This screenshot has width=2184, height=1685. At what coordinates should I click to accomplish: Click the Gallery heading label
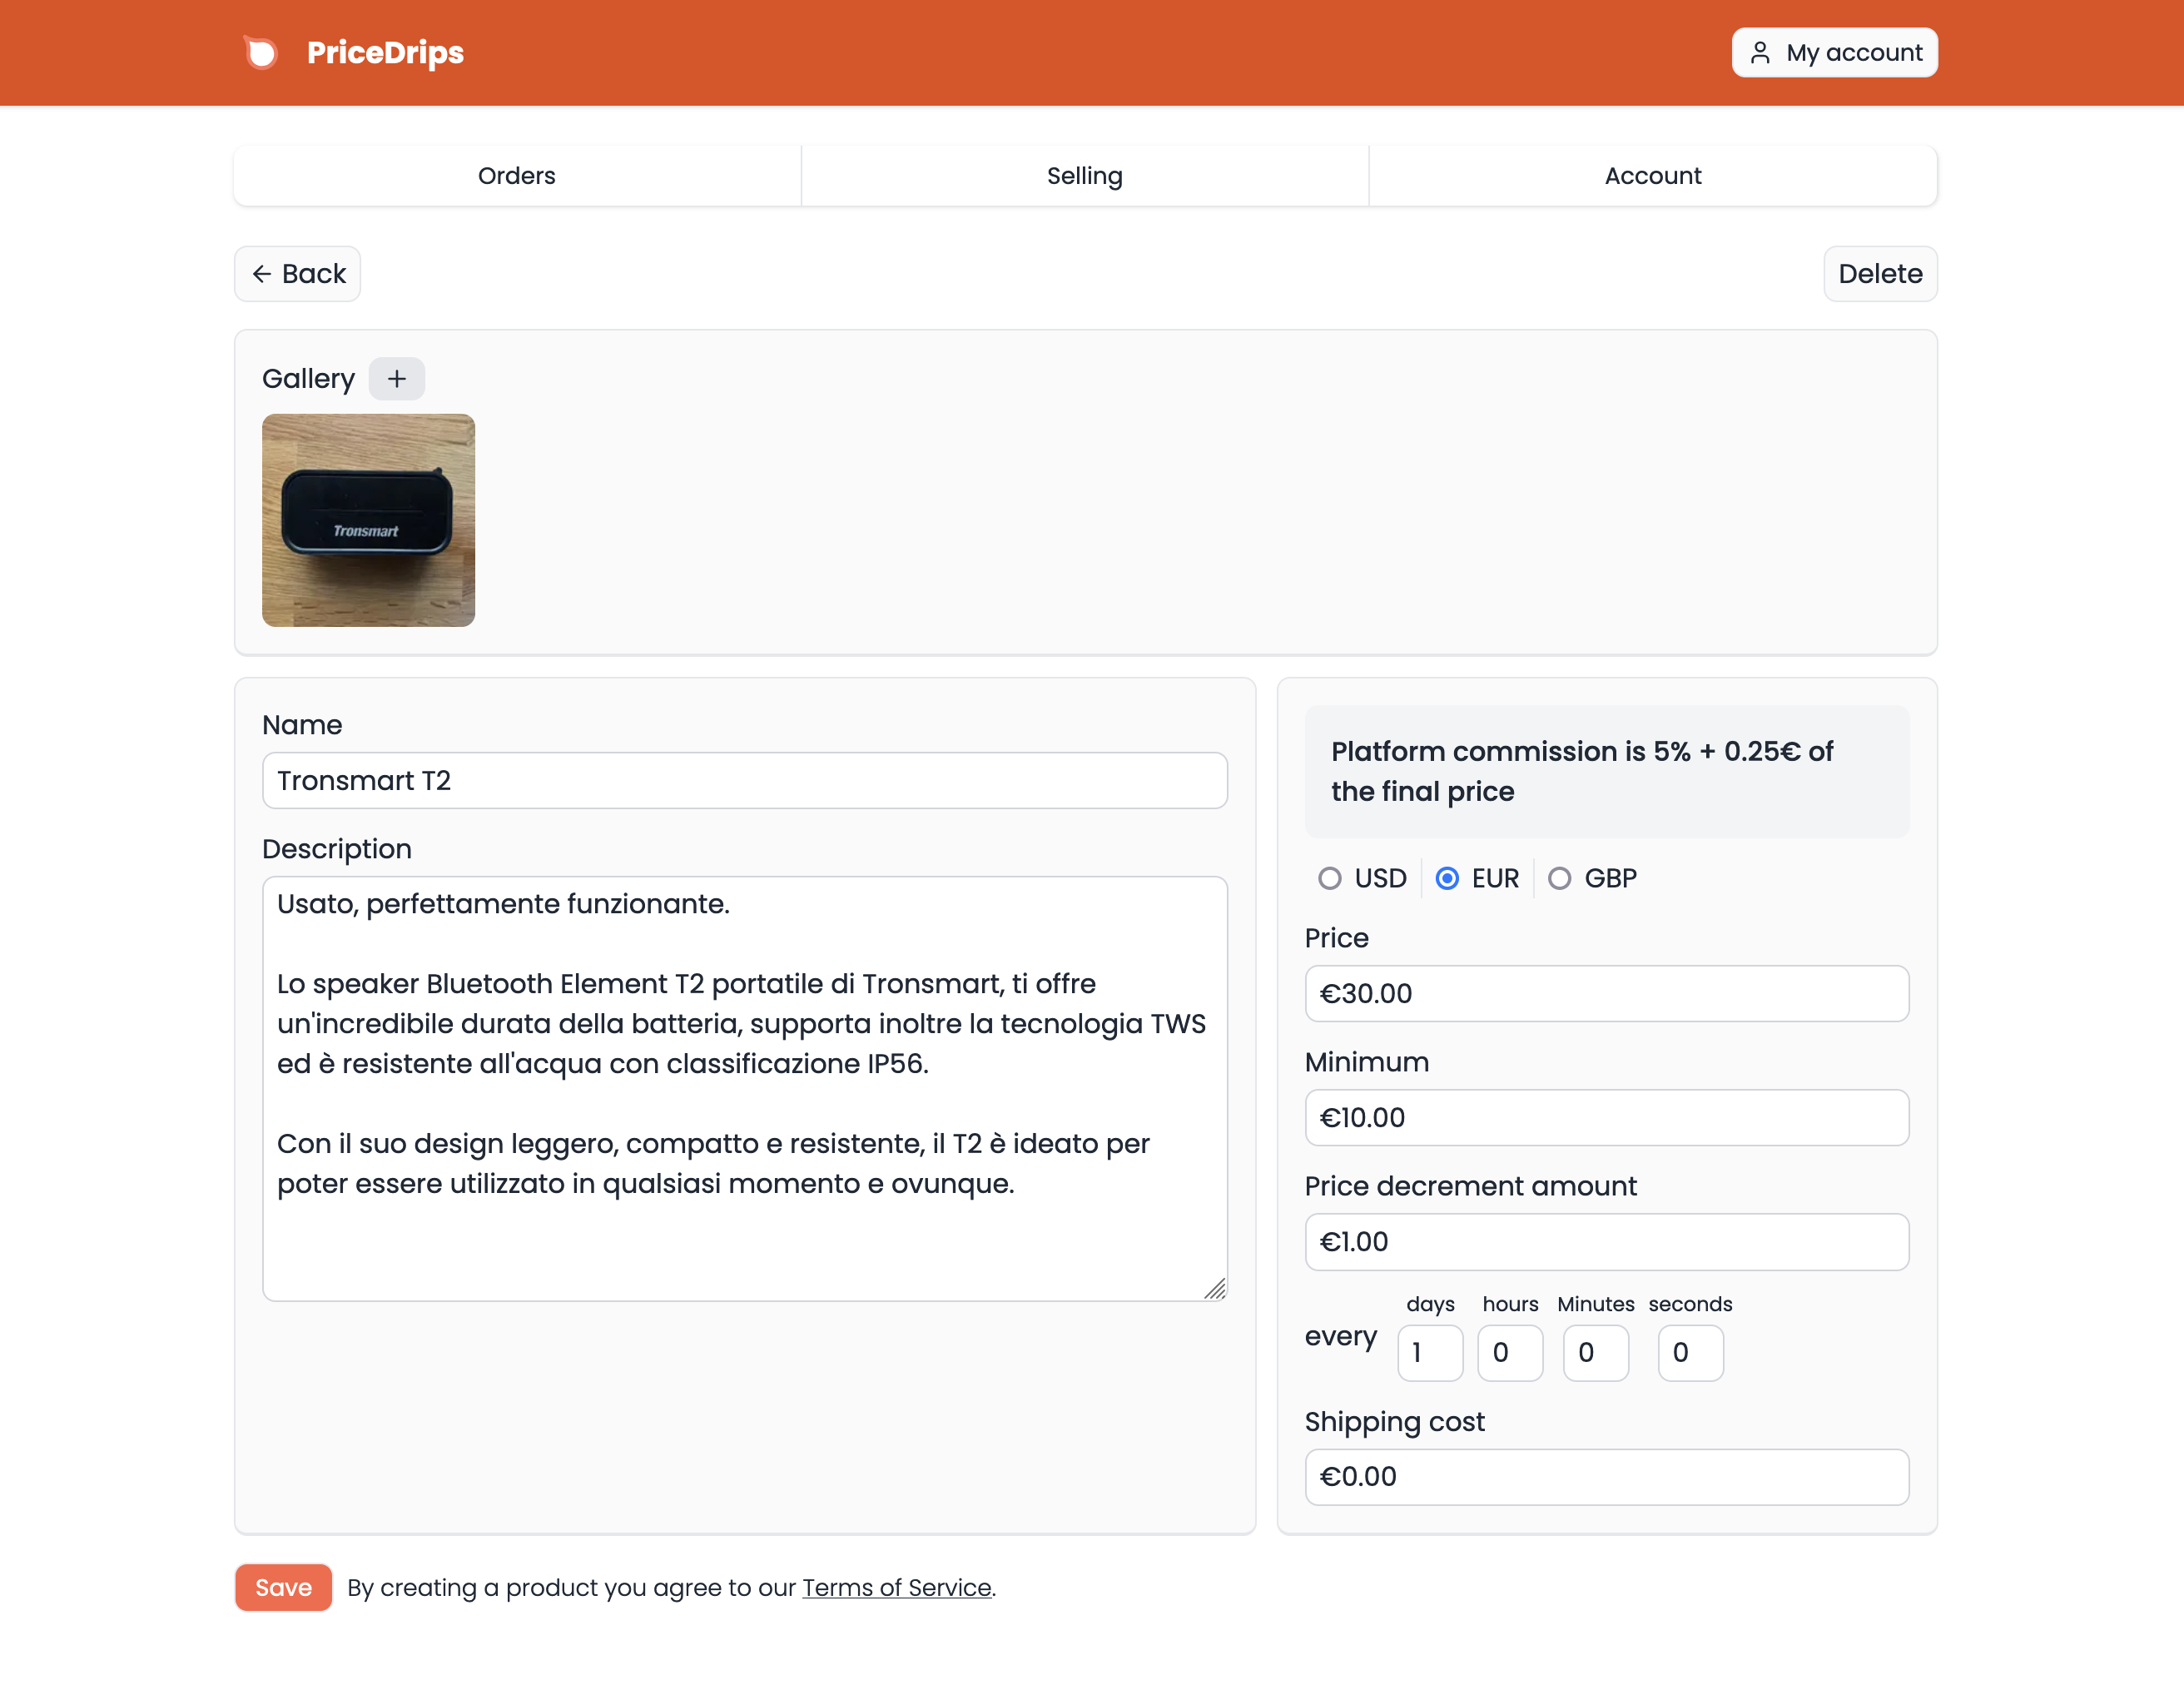tap(308, 379)
